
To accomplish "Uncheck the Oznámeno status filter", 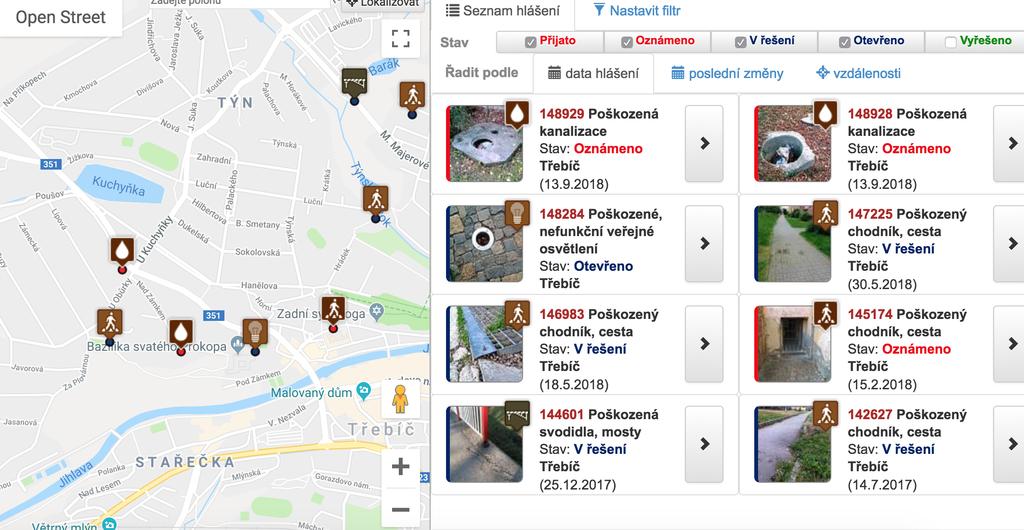I will pos(627,42).
